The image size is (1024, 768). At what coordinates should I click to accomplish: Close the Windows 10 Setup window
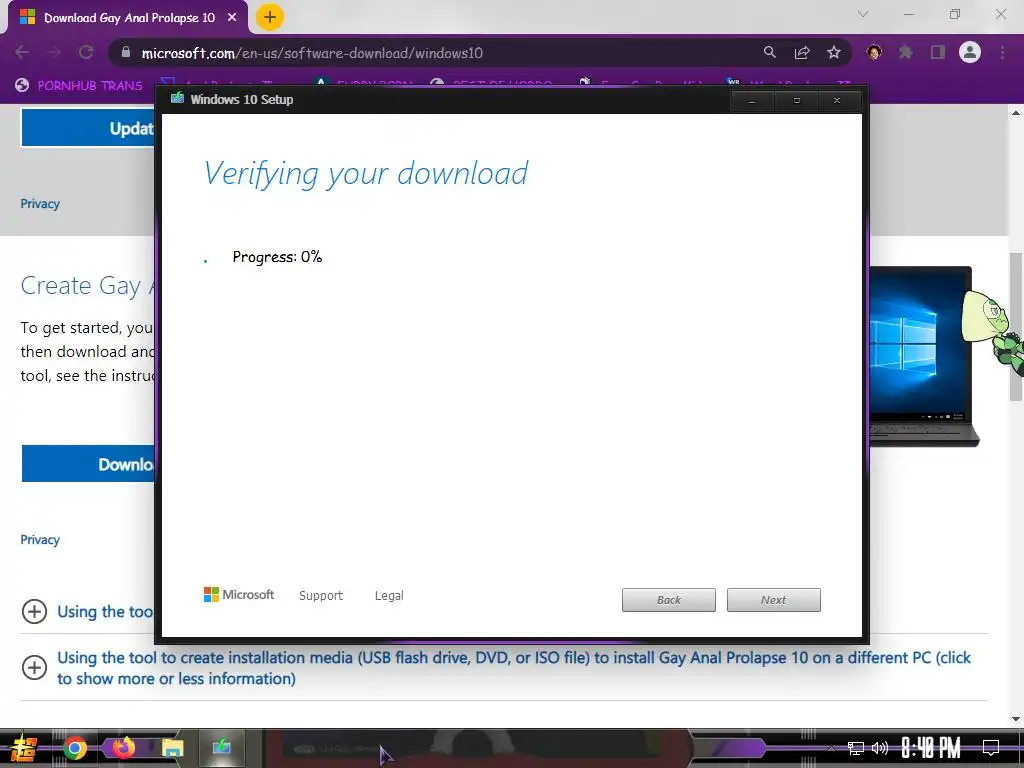(x=837, y=101)
